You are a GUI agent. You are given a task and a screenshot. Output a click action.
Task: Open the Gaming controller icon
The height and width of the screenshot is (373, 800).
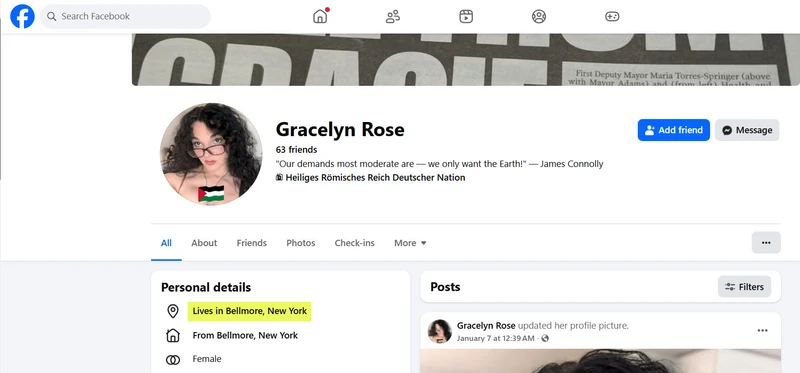coord(612,16)
